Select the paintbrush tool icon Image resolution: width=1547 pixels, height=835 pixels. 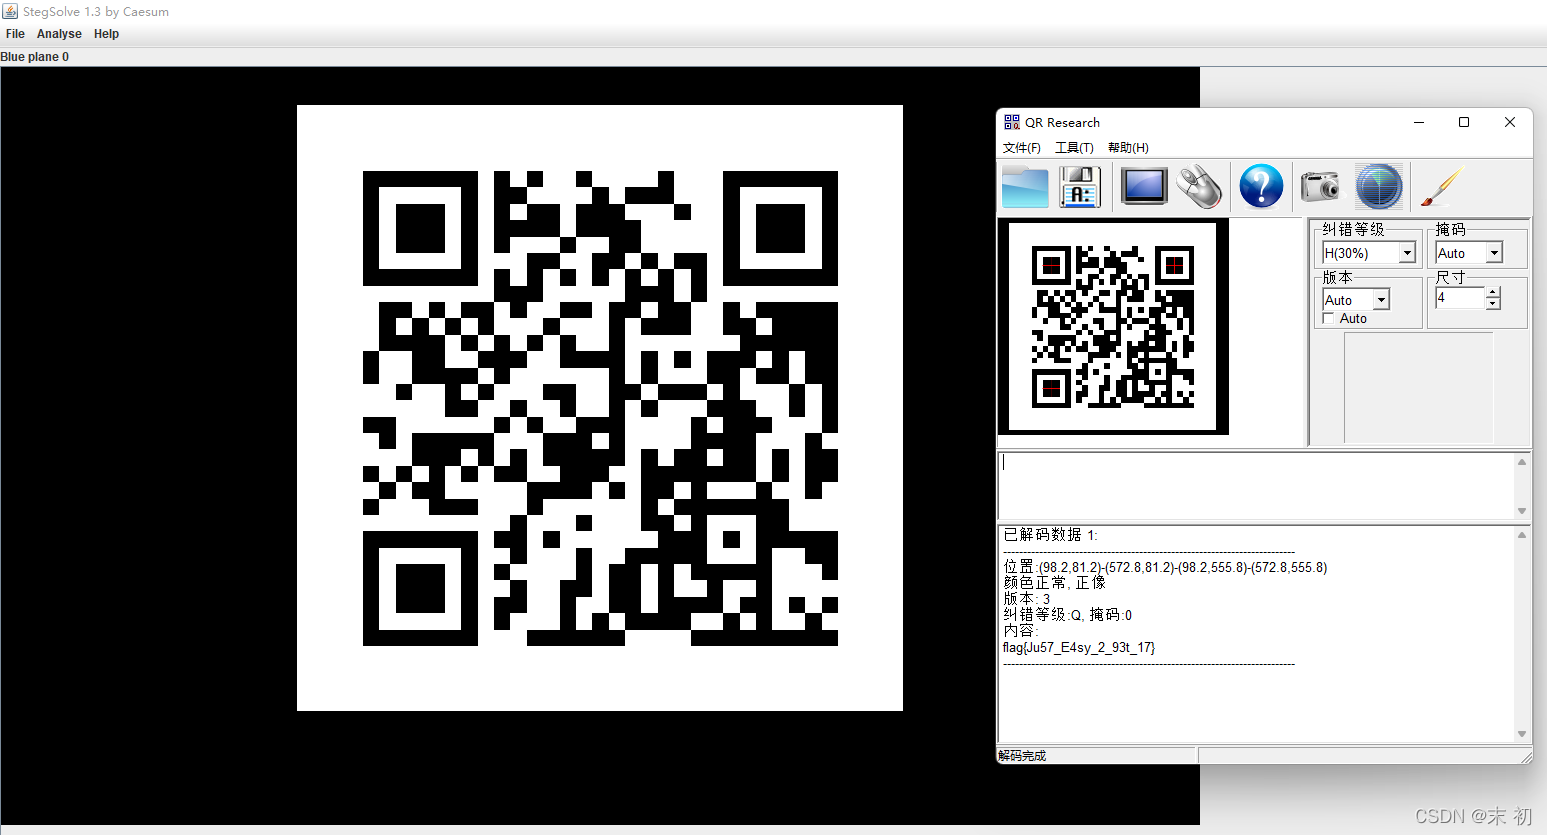point(1441,187)
